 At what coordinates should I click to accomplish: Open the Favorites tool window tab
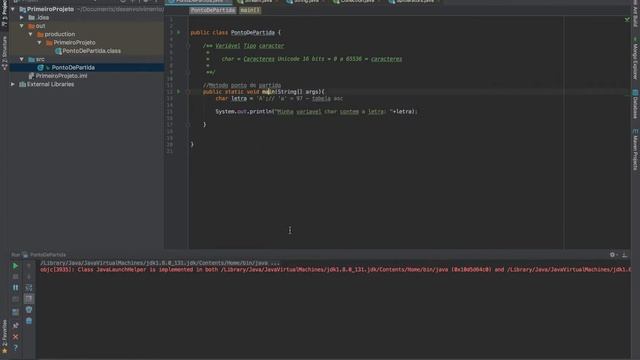[4, 337]
